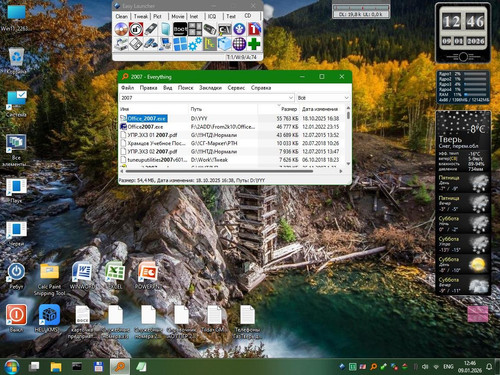This screenshot has height=375, width=500.
Task: Open the notifications bell on the taskbar
Action: [x=489, y=367]
